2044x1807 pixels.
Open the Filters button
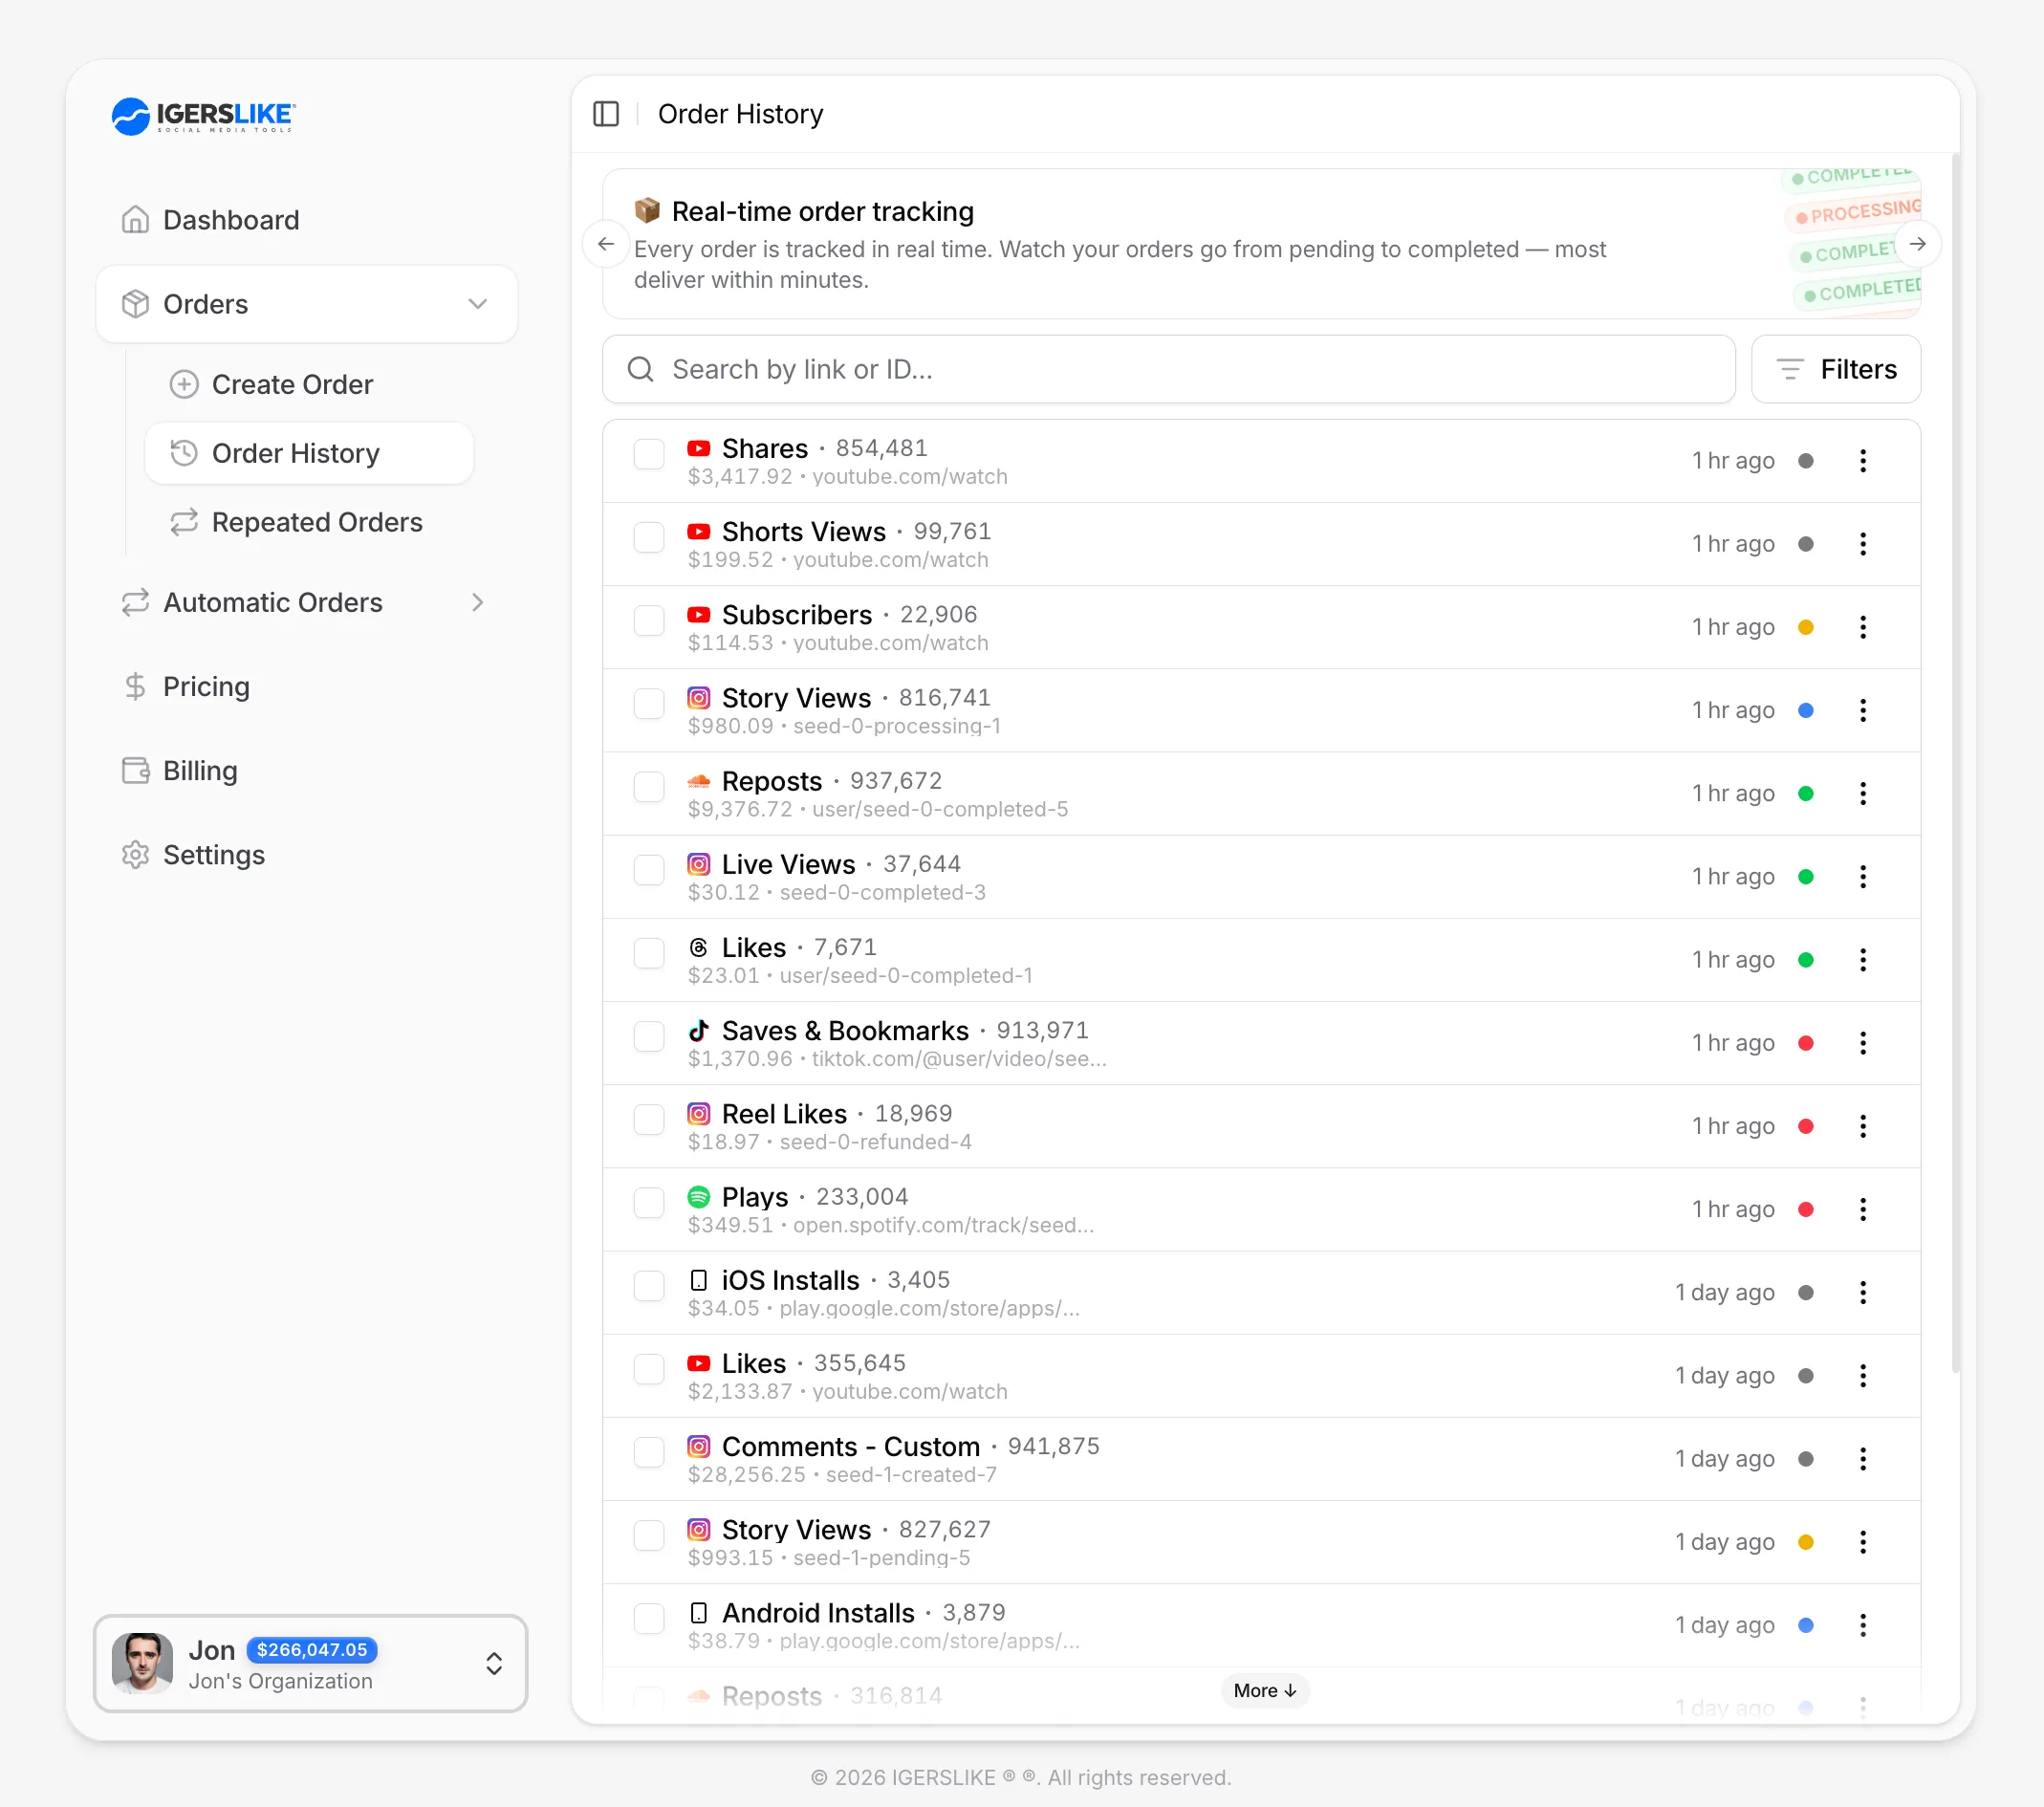[x=1835, y=370]
